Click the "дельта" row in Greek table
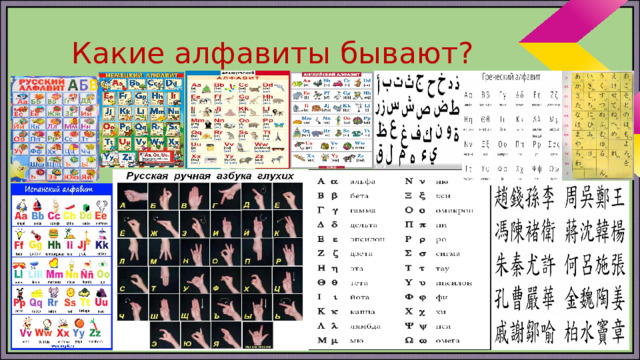This screenshot has height=360, width=640. click(348, 225)
